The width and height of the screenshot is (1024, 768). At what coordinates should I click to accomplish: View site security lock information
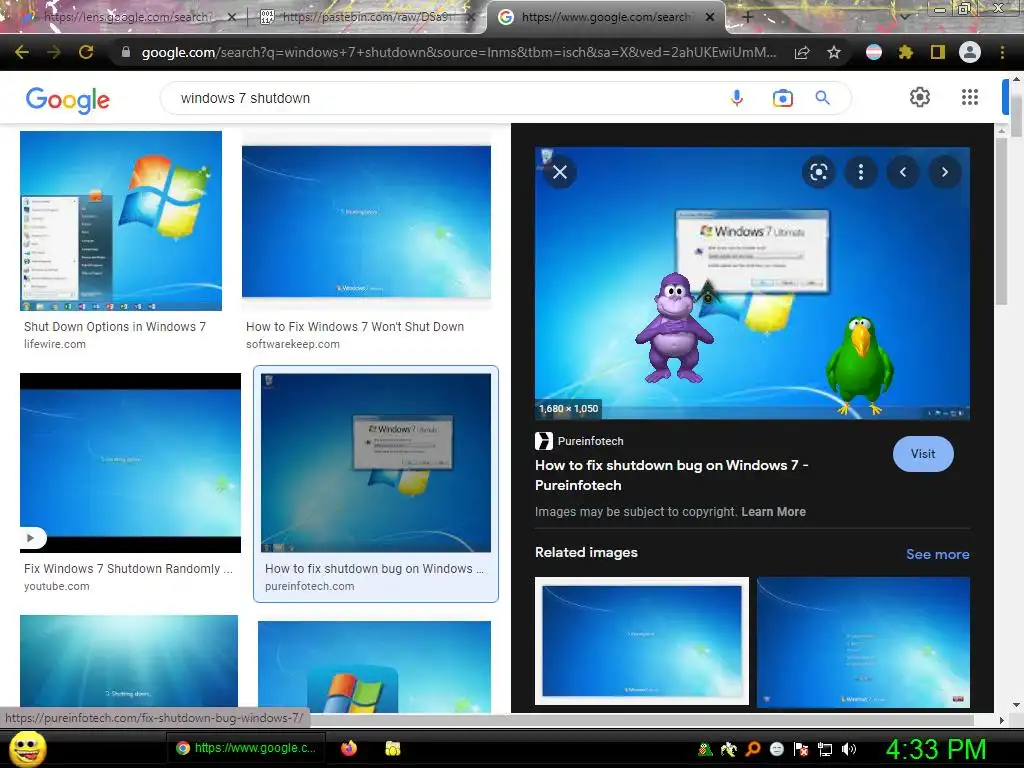click(x=126, y=52)
